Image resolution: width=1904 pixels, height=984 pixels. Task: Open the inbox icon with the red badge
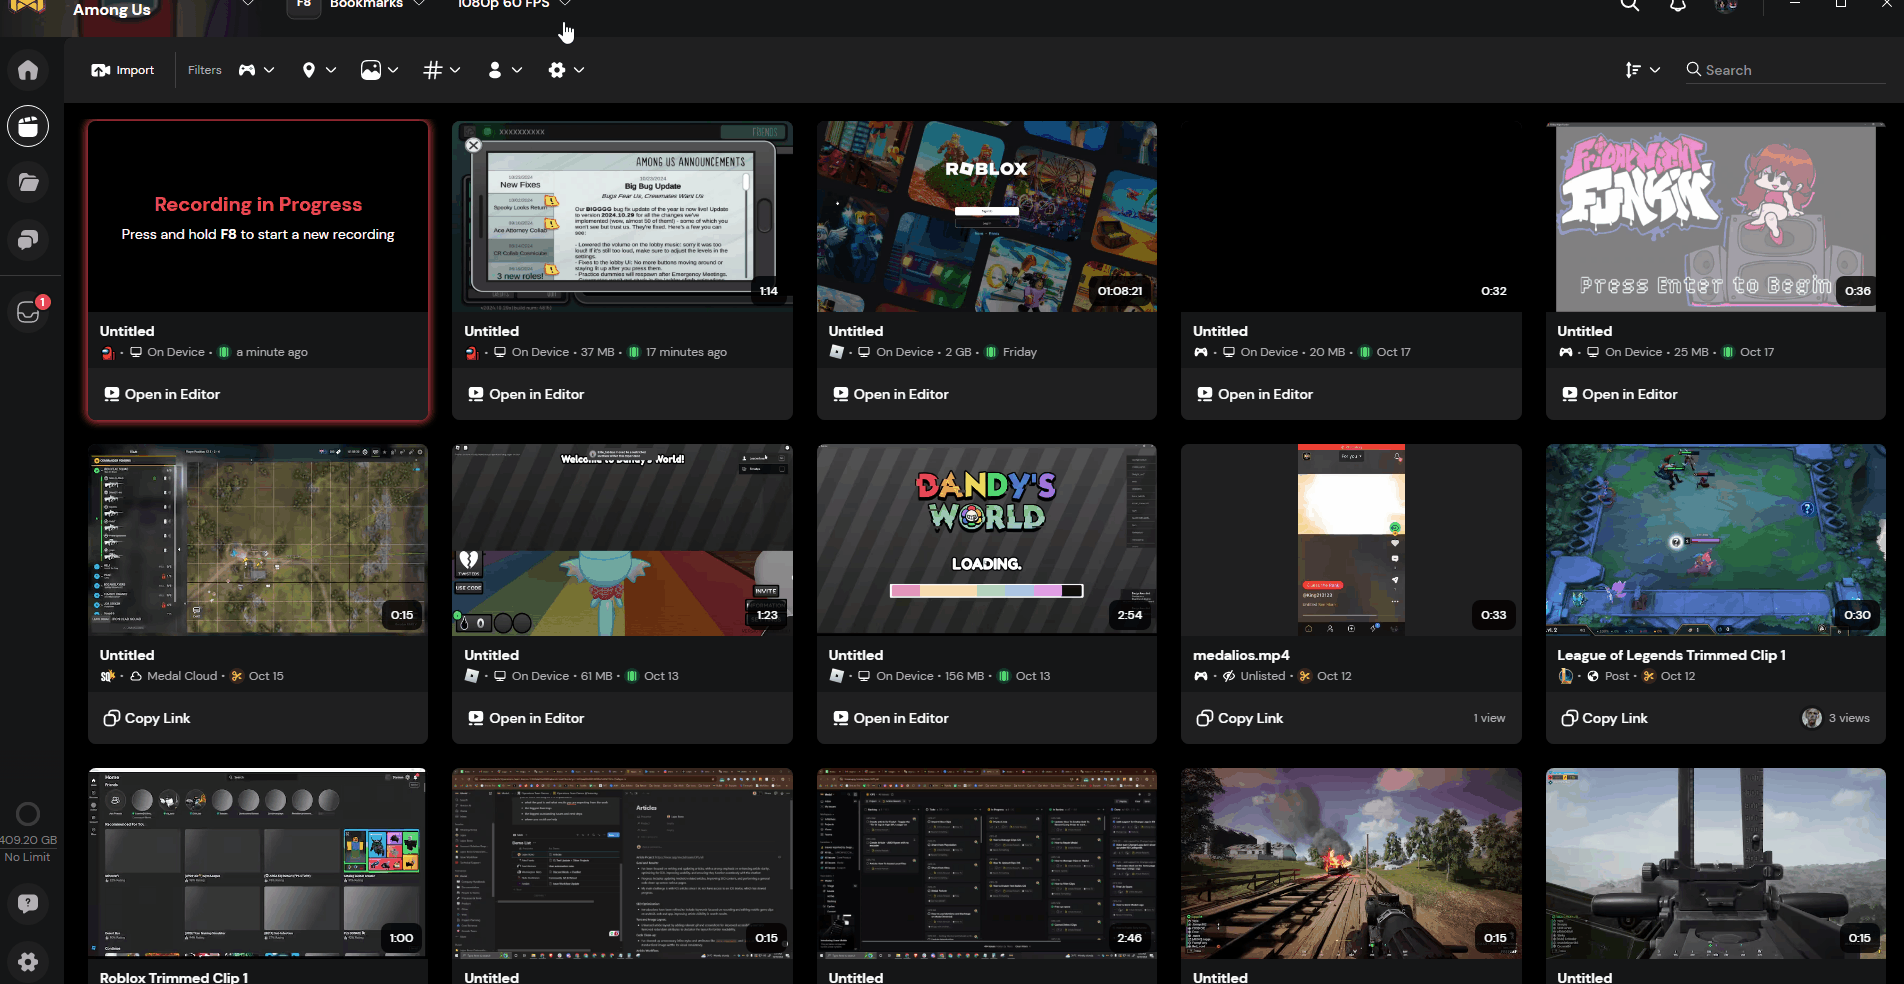point(28,312)
